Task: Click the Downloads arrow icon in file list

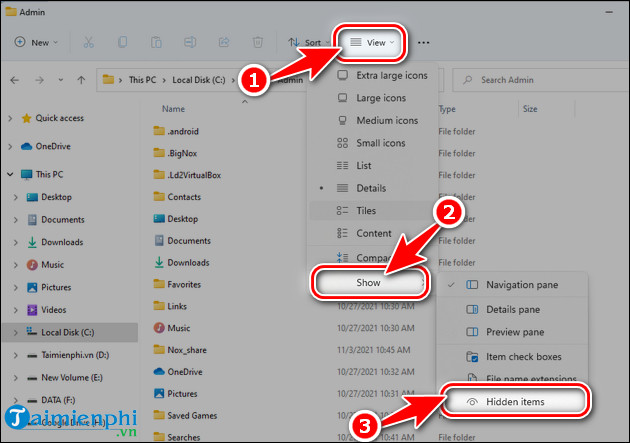Action: point(159,262)
